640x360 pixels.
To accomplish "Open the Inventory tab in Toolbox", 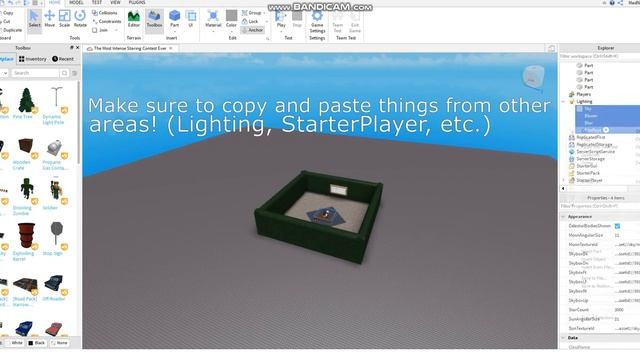I will (x=33, y=59).
